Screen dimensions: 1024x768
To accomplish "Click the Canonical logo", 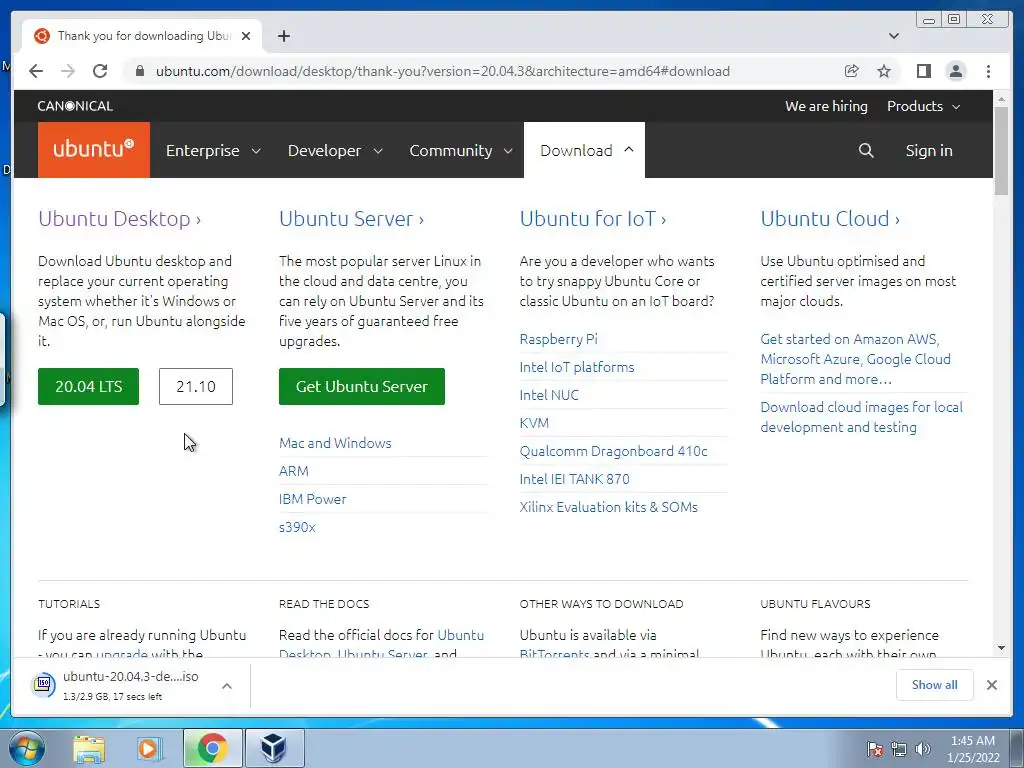I will tap(75, 106).
